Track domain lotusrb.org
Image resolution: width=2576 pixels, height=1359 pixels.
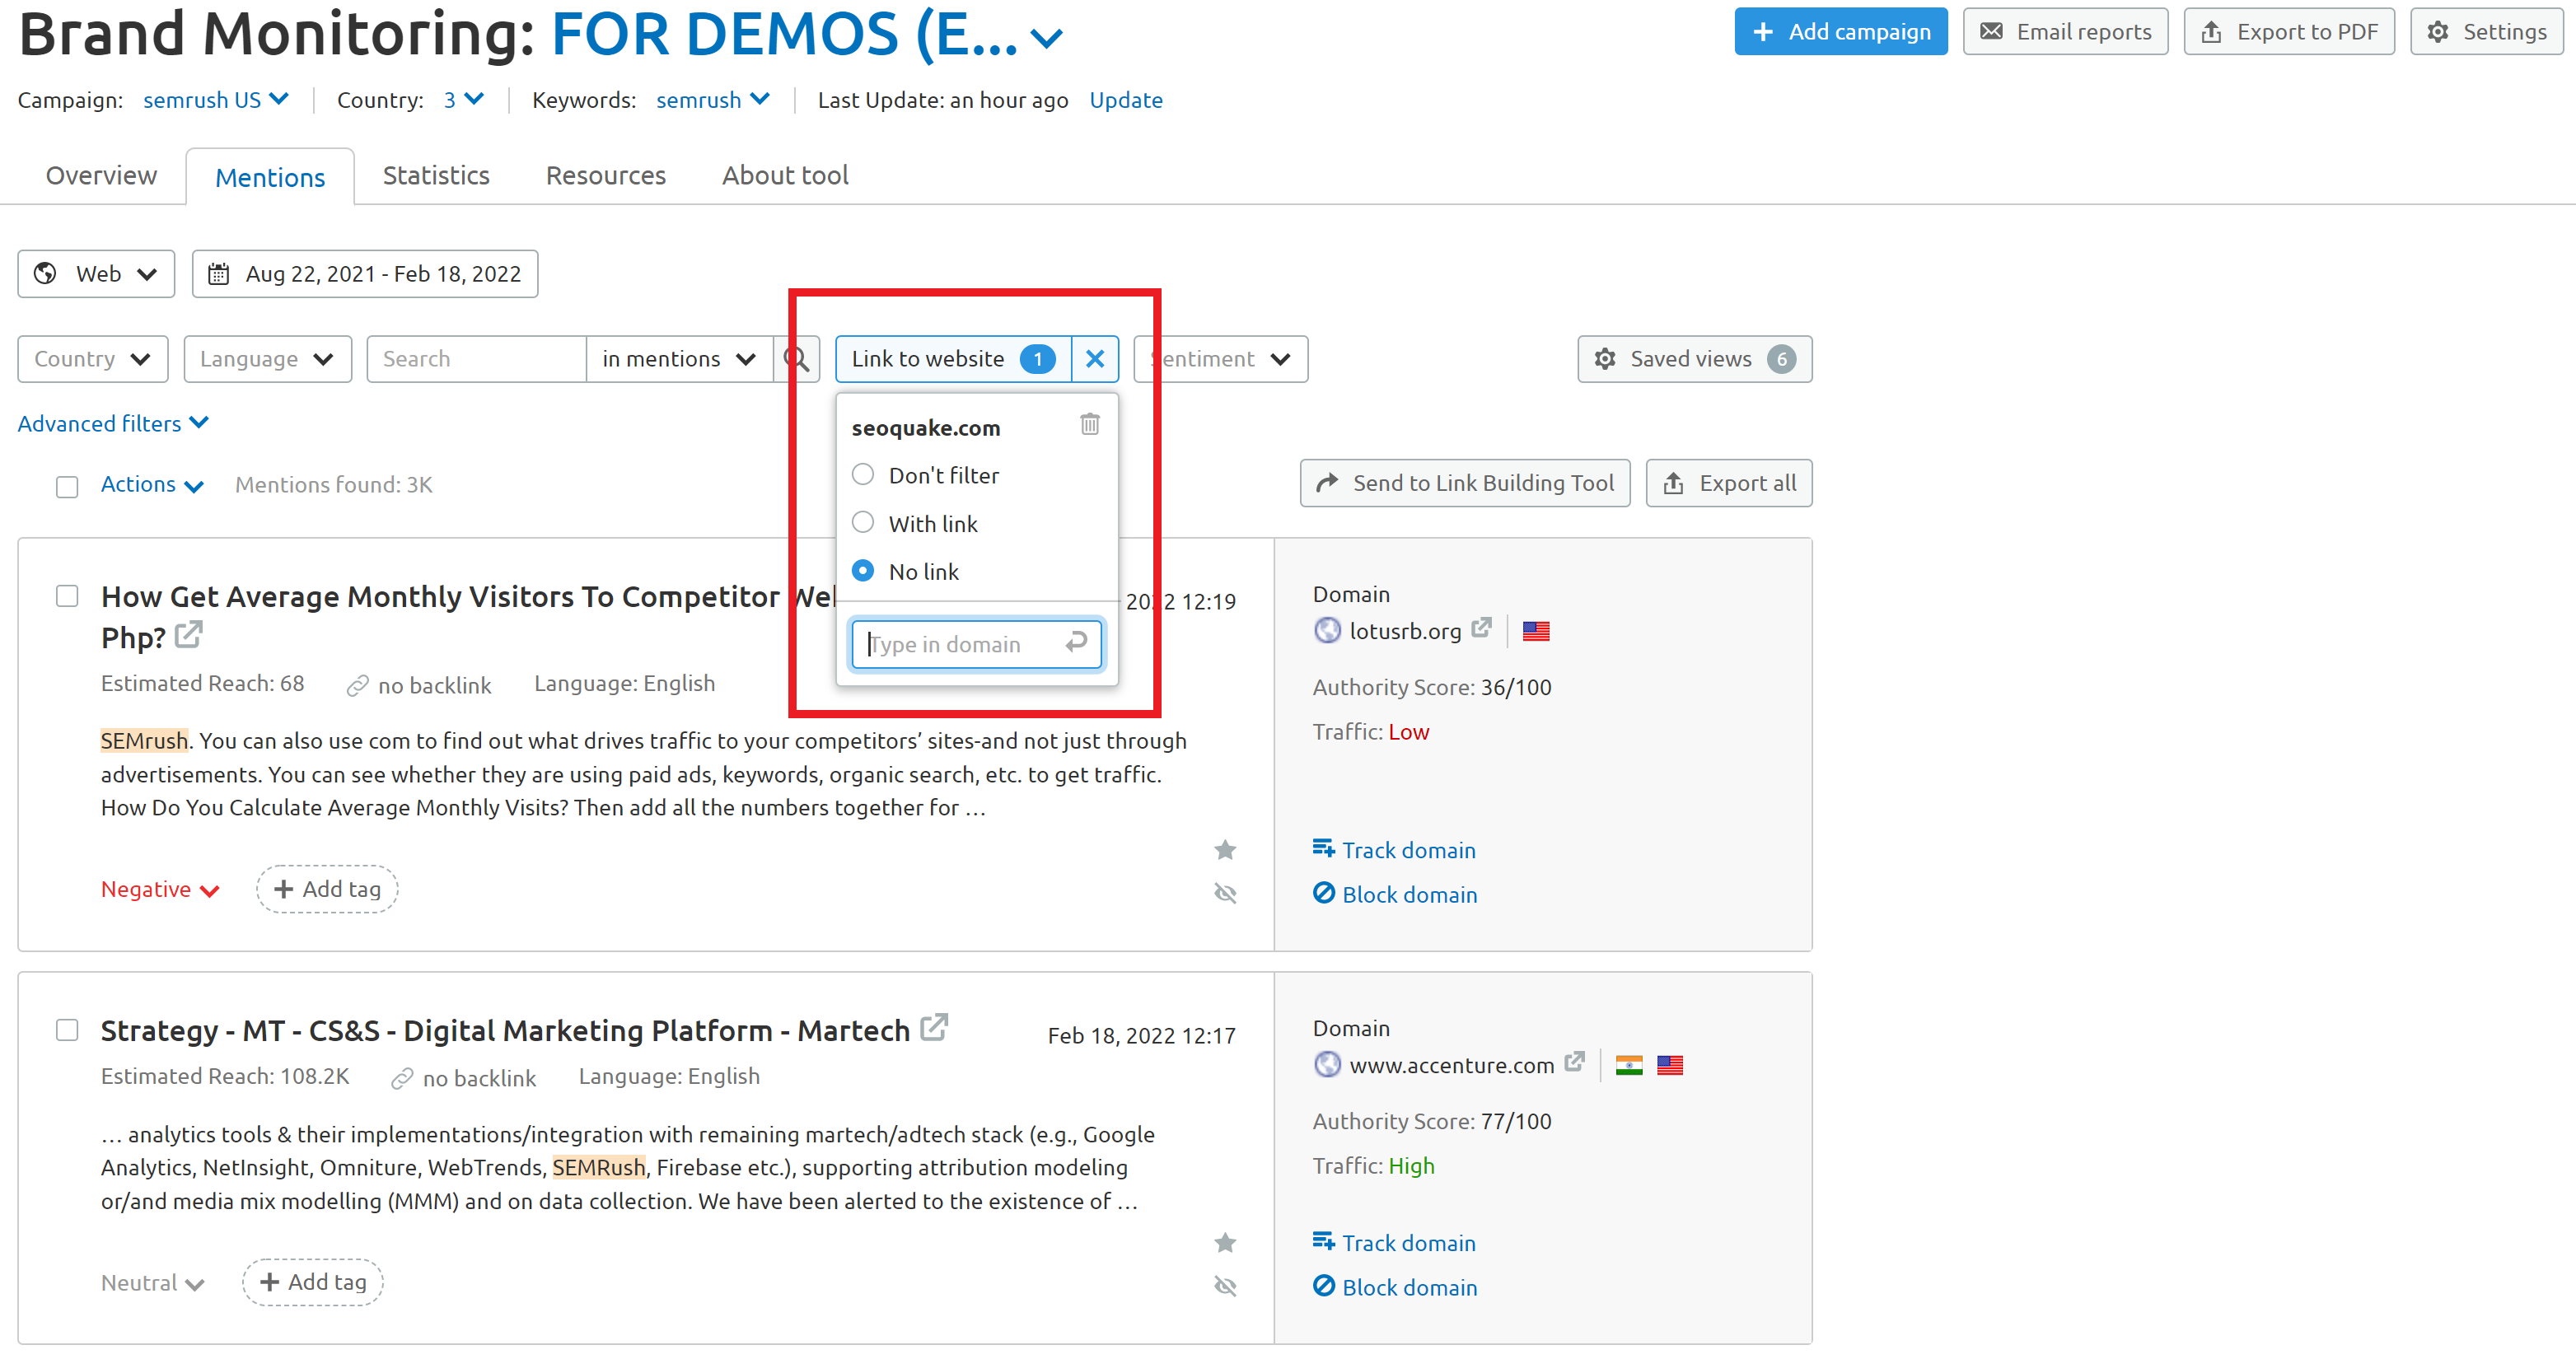tap(1394, 850)
